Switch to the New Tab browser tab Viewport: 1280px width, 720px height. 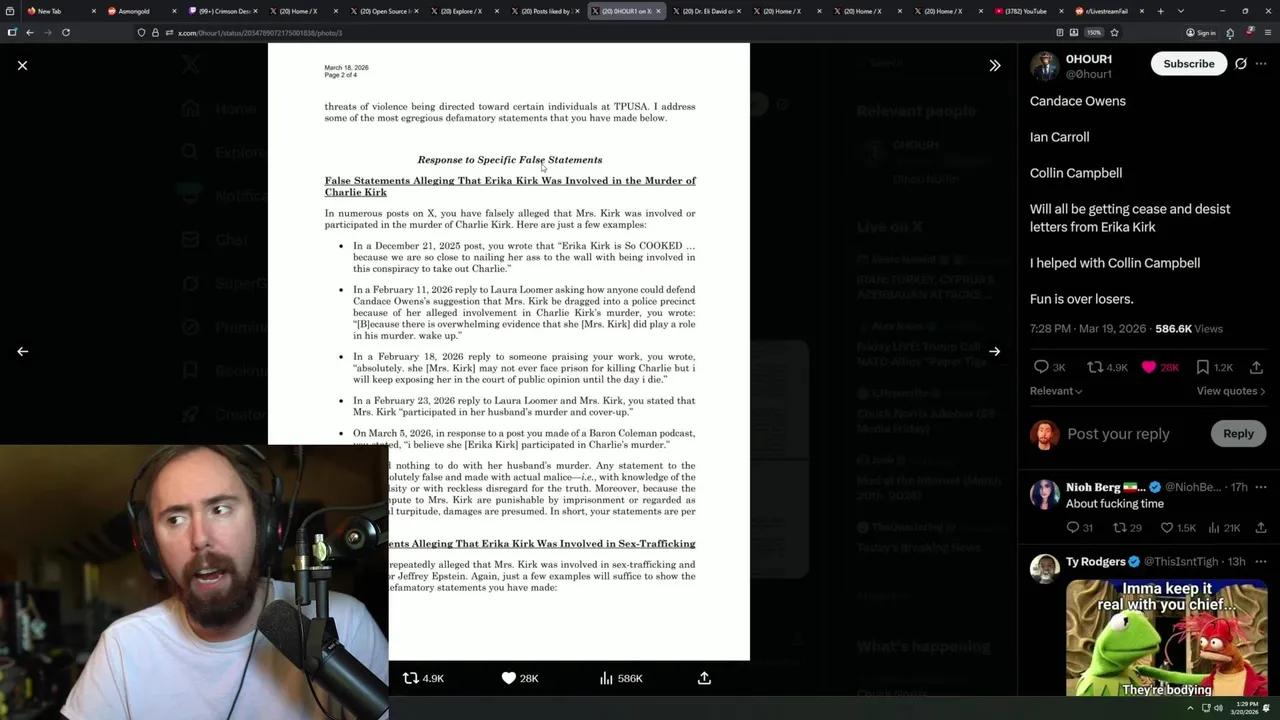click(x=63, y=11)
